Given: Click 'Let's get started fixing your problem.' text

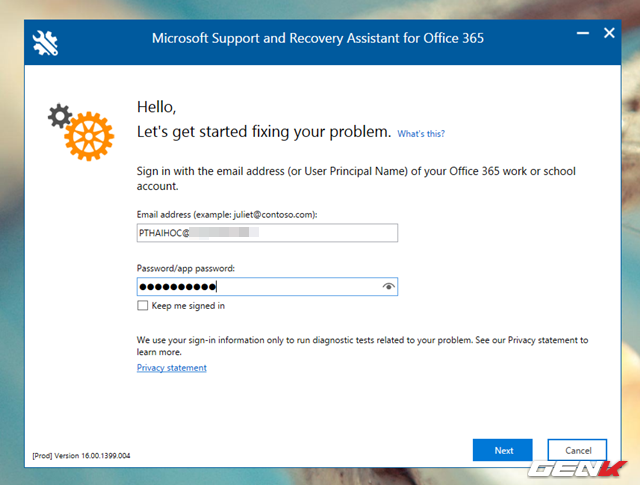Looking at the screenshot, I should 264,132.
